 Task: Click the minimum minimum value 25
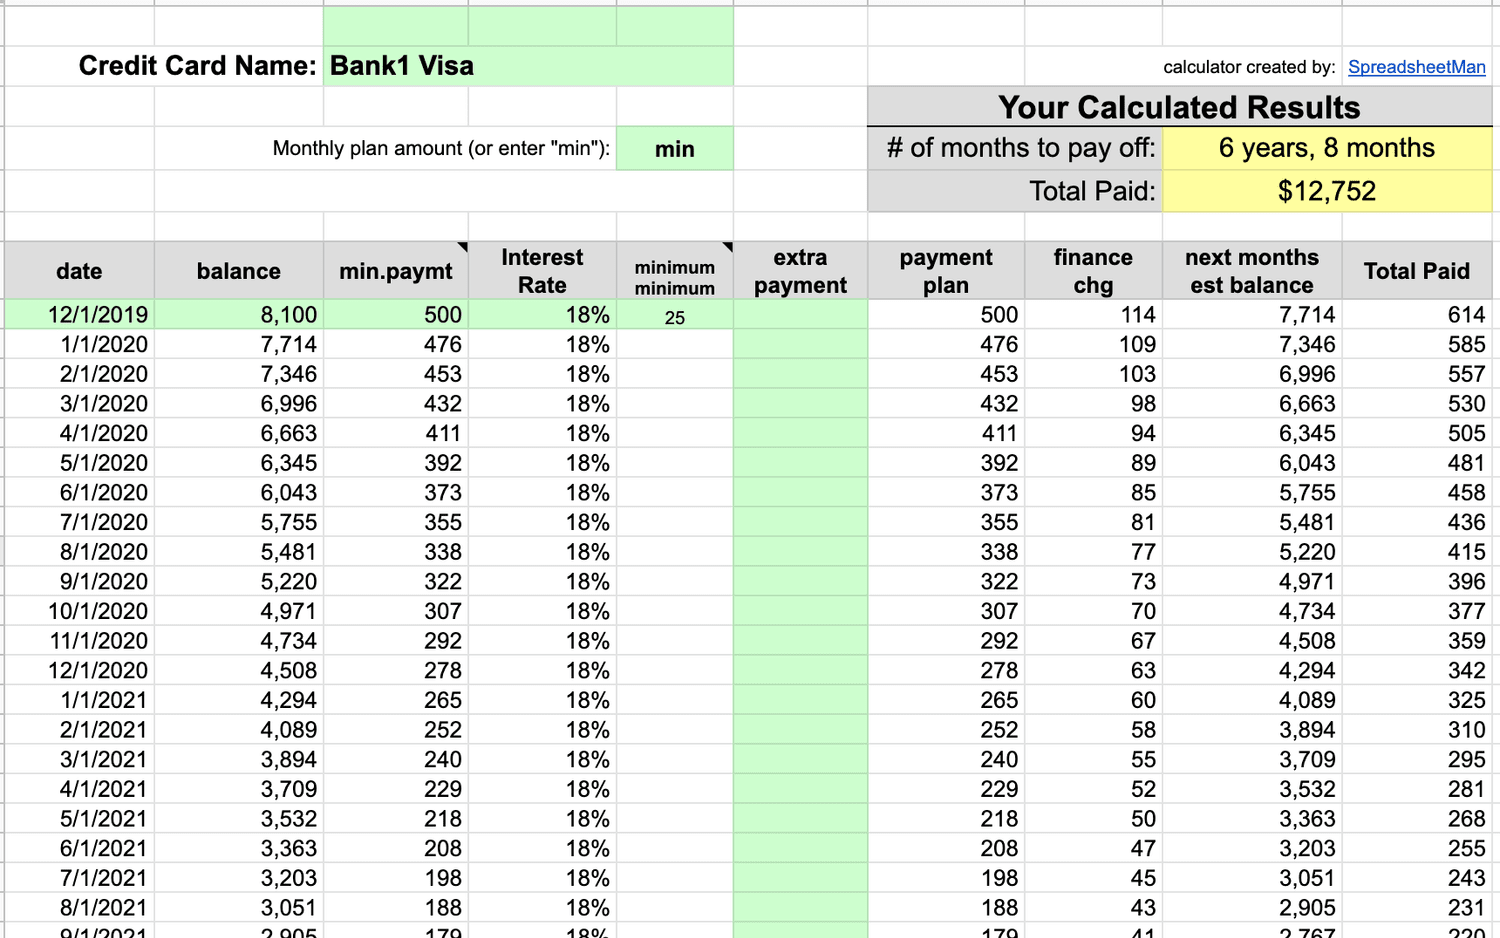pyautogui.click(x=675, y=317)
